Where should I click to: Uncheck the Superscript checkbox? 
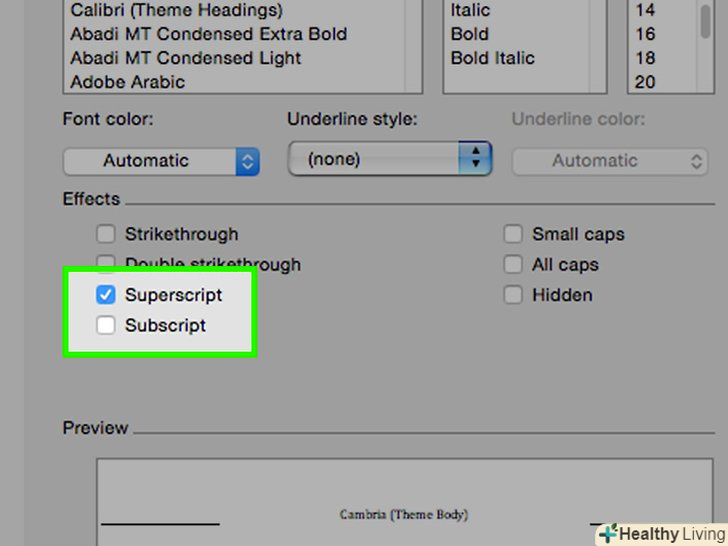(106, 295)
